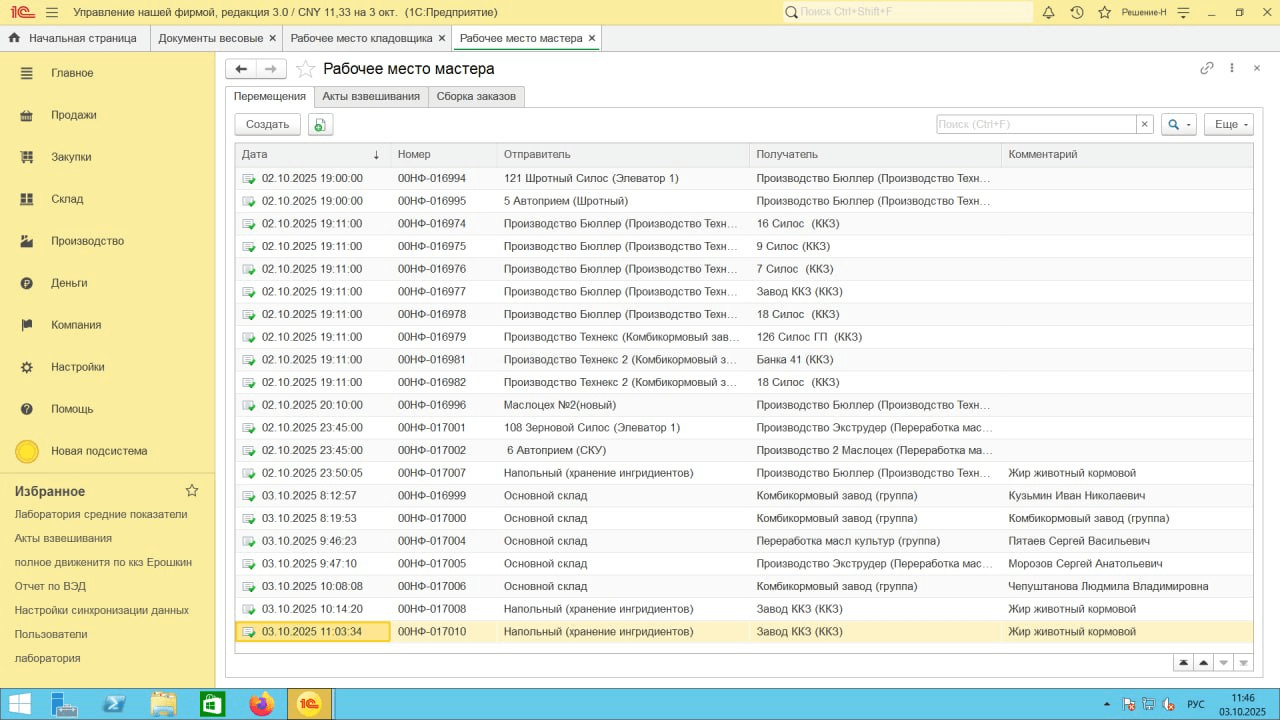Expand the search magnifier dropdown
This screenshot has width=1280, height=720.
coord(1178,124)
